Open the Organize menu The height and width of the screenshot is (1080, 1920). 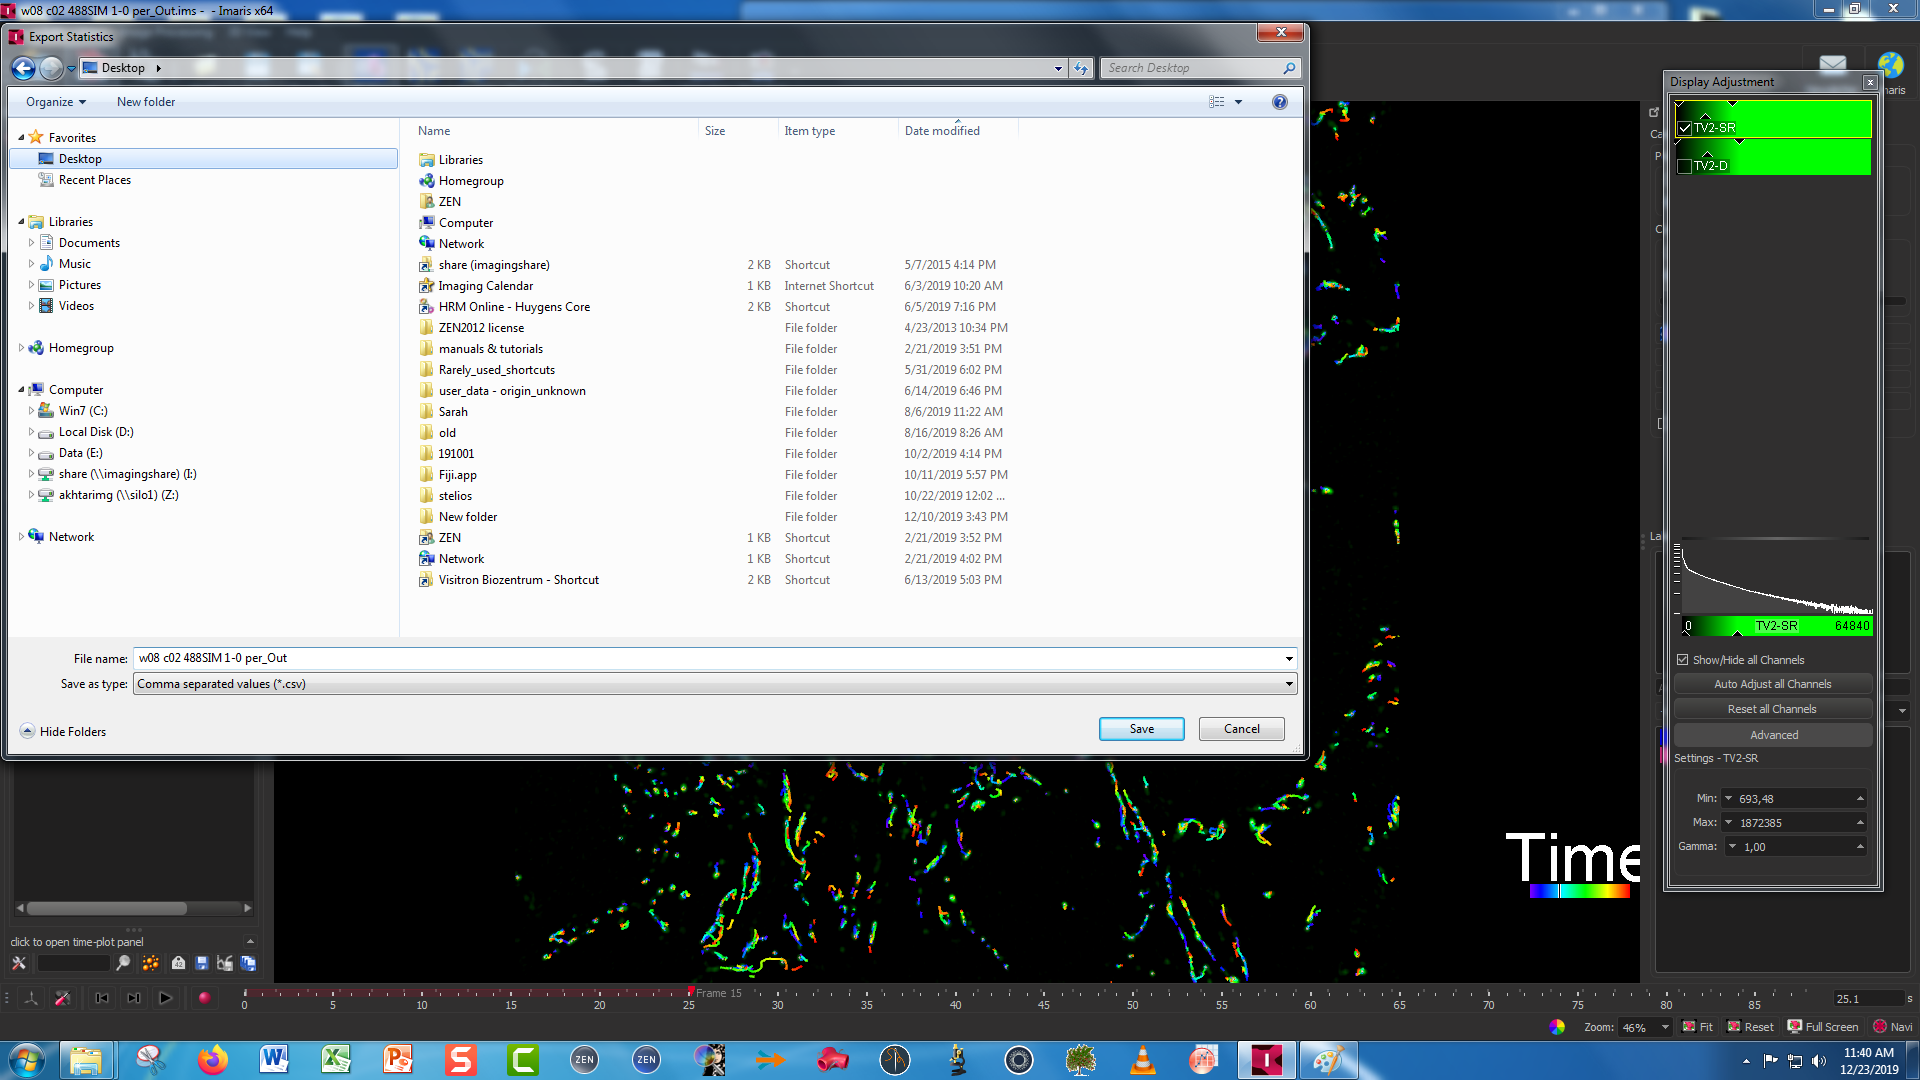pos(56,102)
